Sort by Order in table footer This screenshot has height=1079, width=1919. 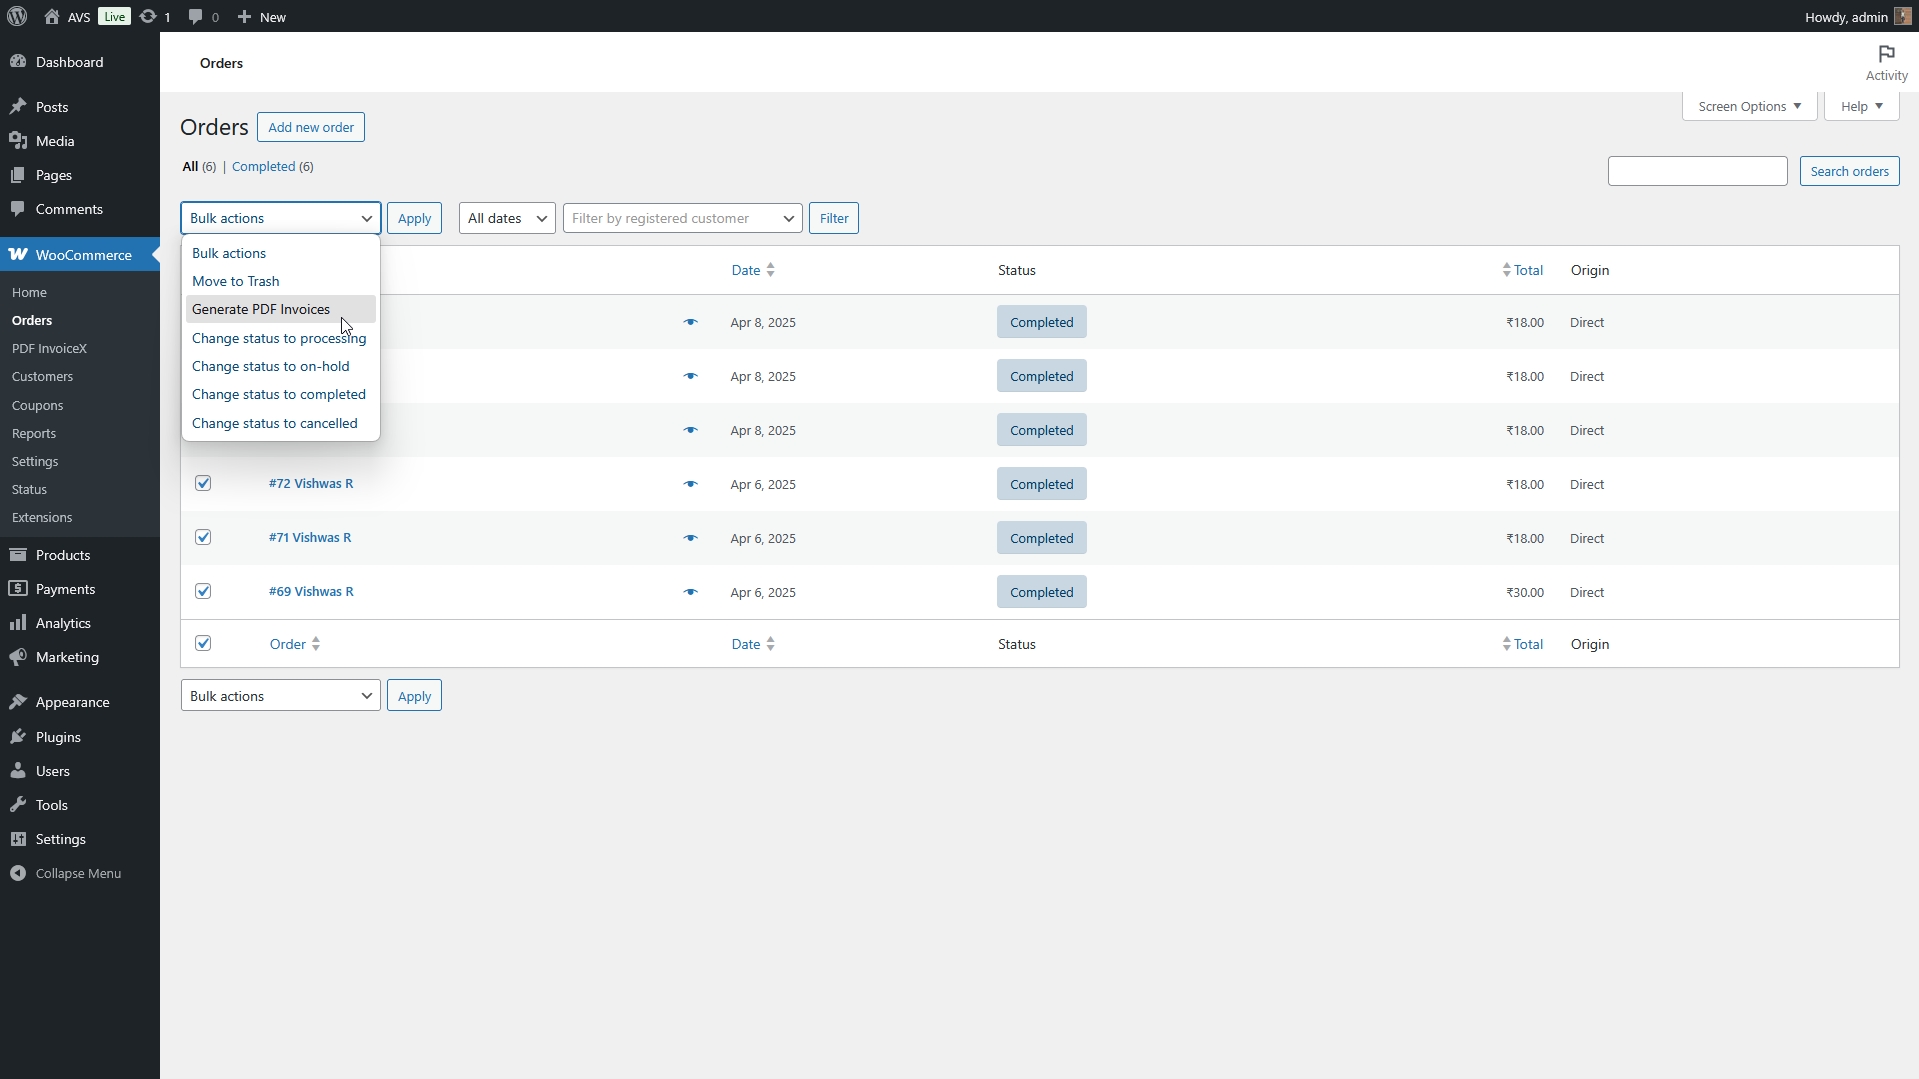tap(295, 644)
